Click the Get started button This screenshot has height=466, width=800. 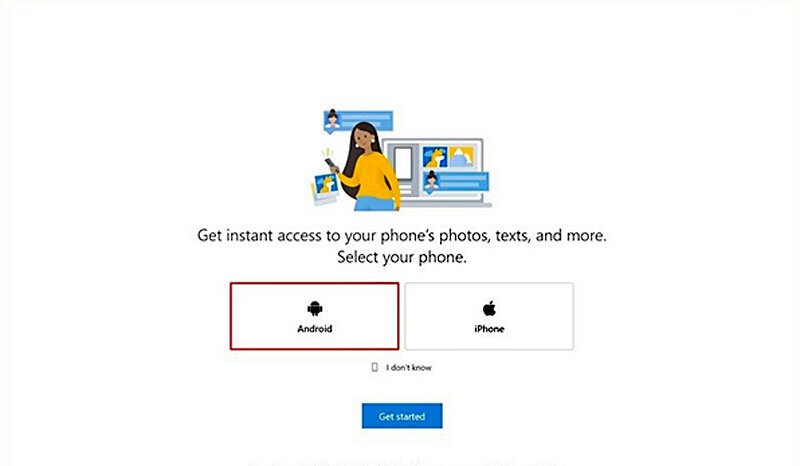[x=402, y=416]
